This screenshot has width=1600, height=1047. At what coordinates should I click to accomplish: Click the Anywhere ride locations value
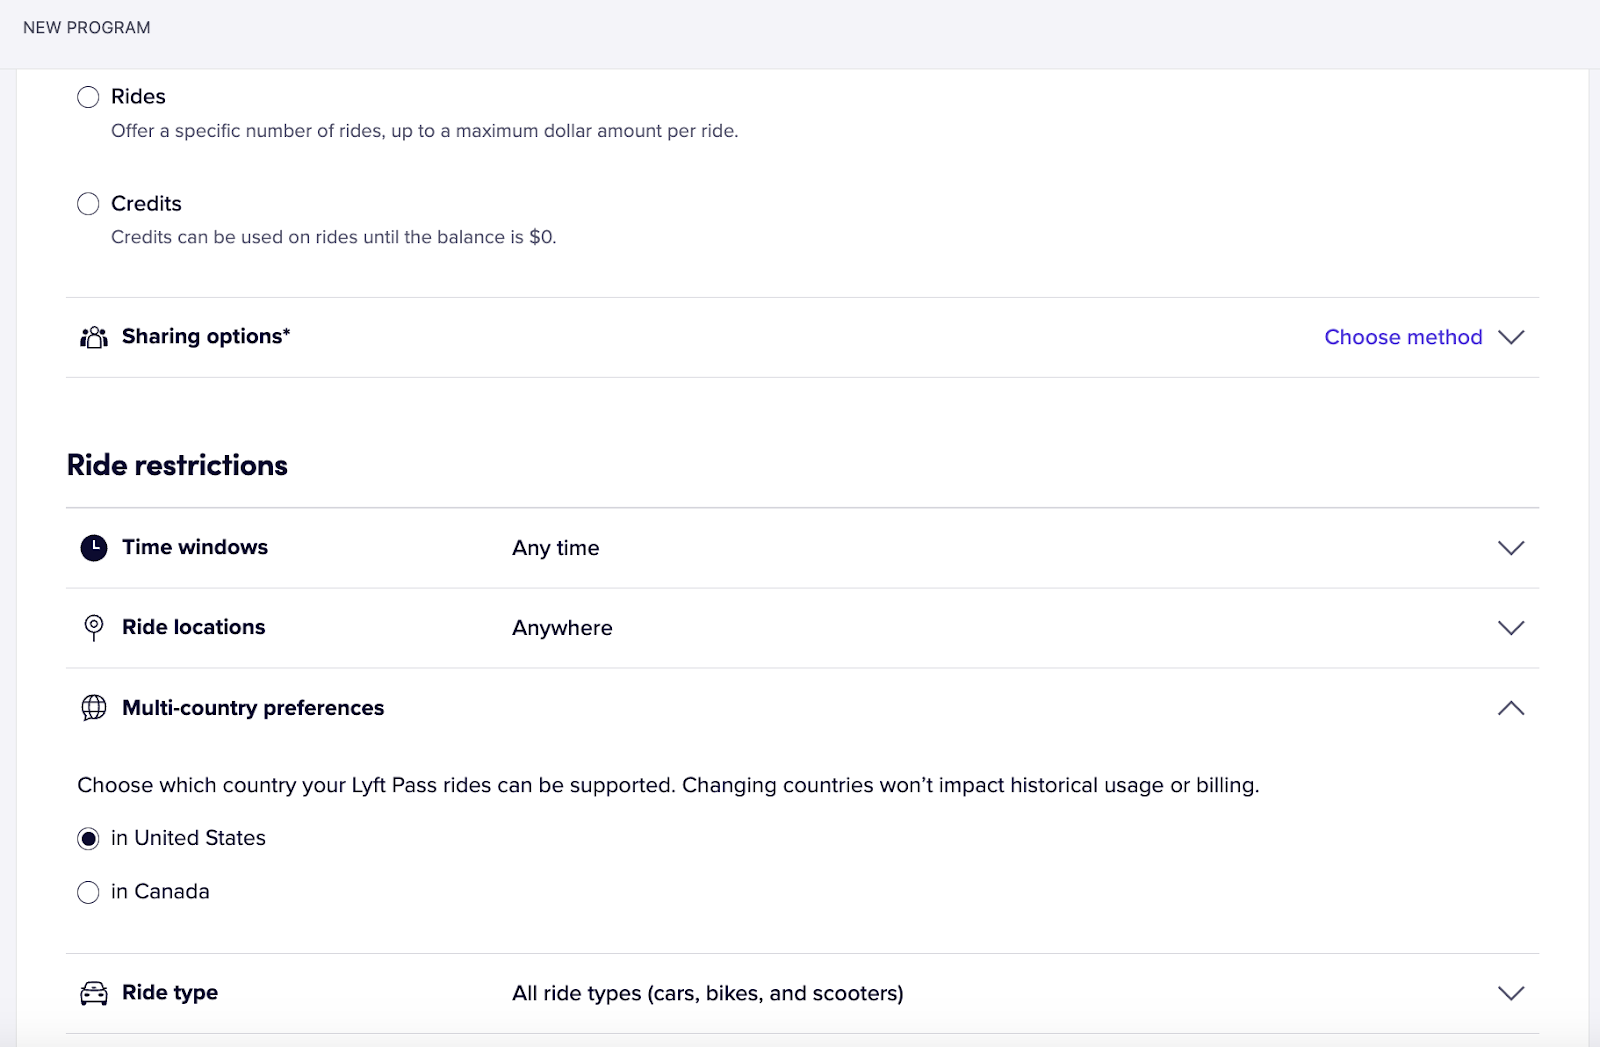[x=562, y=628]
